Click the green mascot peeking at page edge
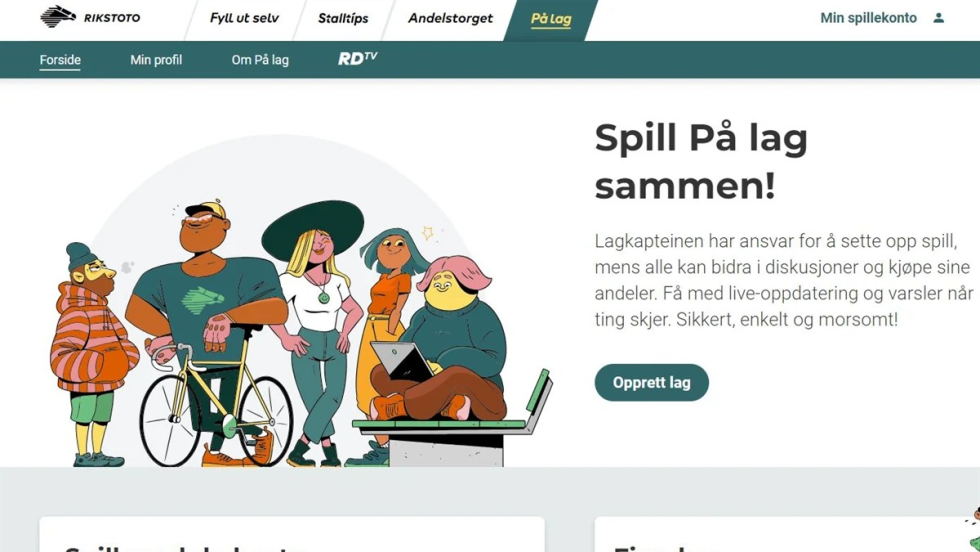The height and width of the screenshot is (552, 980). [x=974, y=528]
